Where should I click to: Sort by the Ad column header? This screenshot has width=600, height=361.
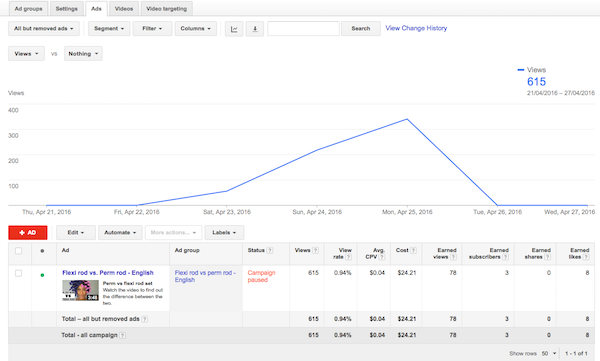point(65,250)
